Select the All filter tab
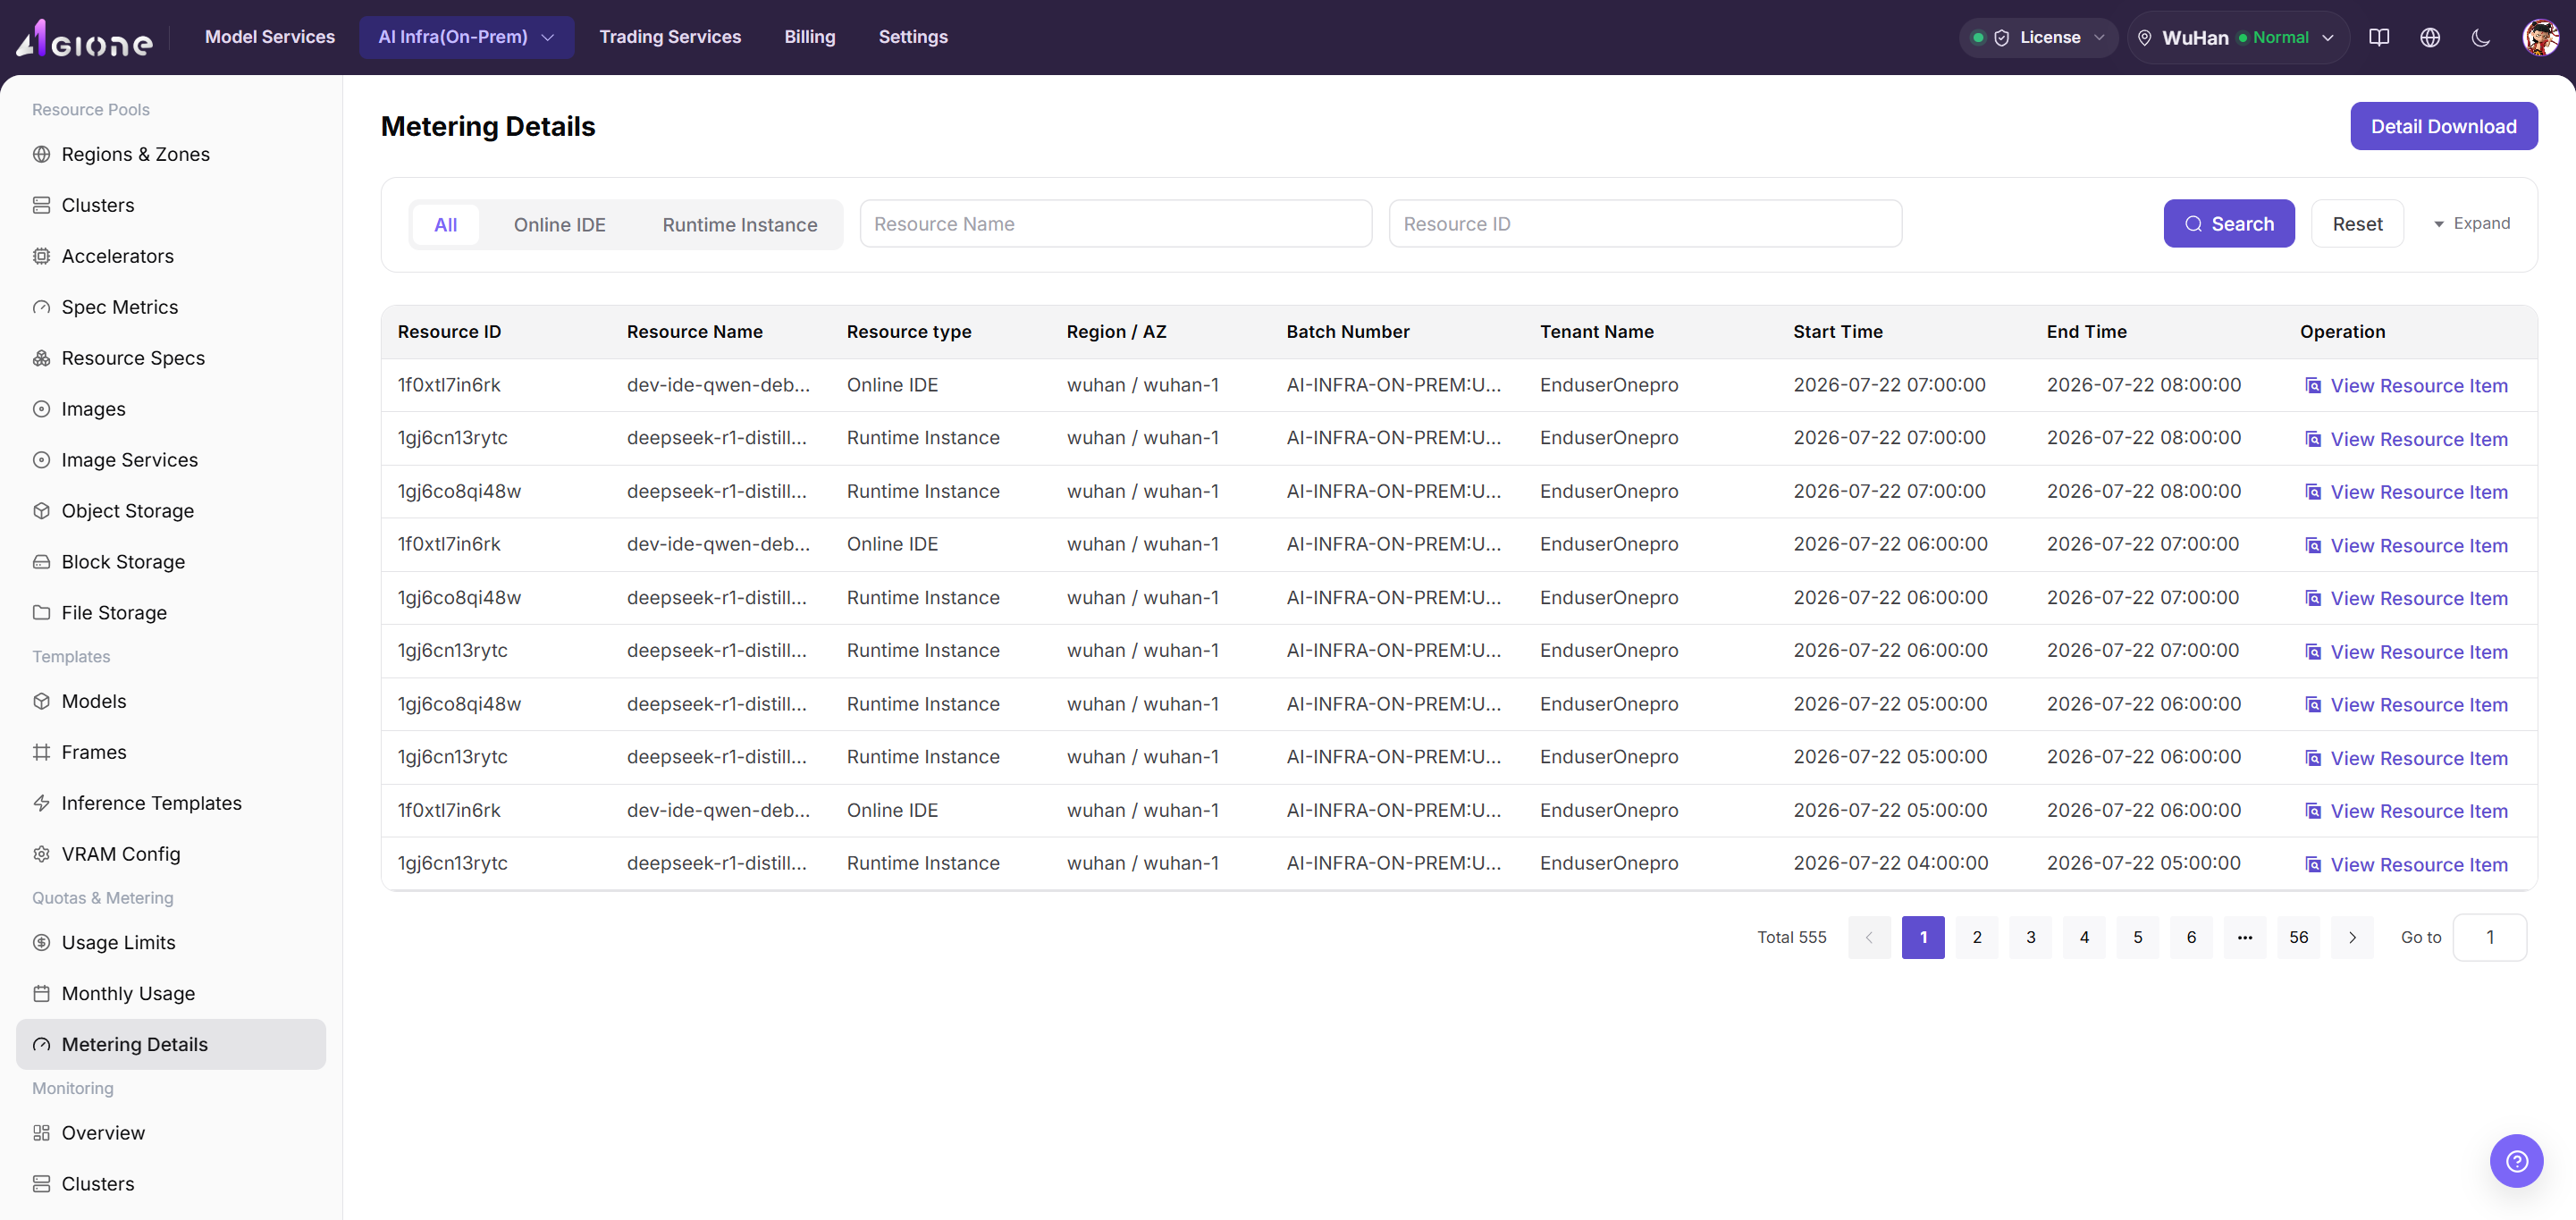2576x1220 pixels. coord(446,225)
